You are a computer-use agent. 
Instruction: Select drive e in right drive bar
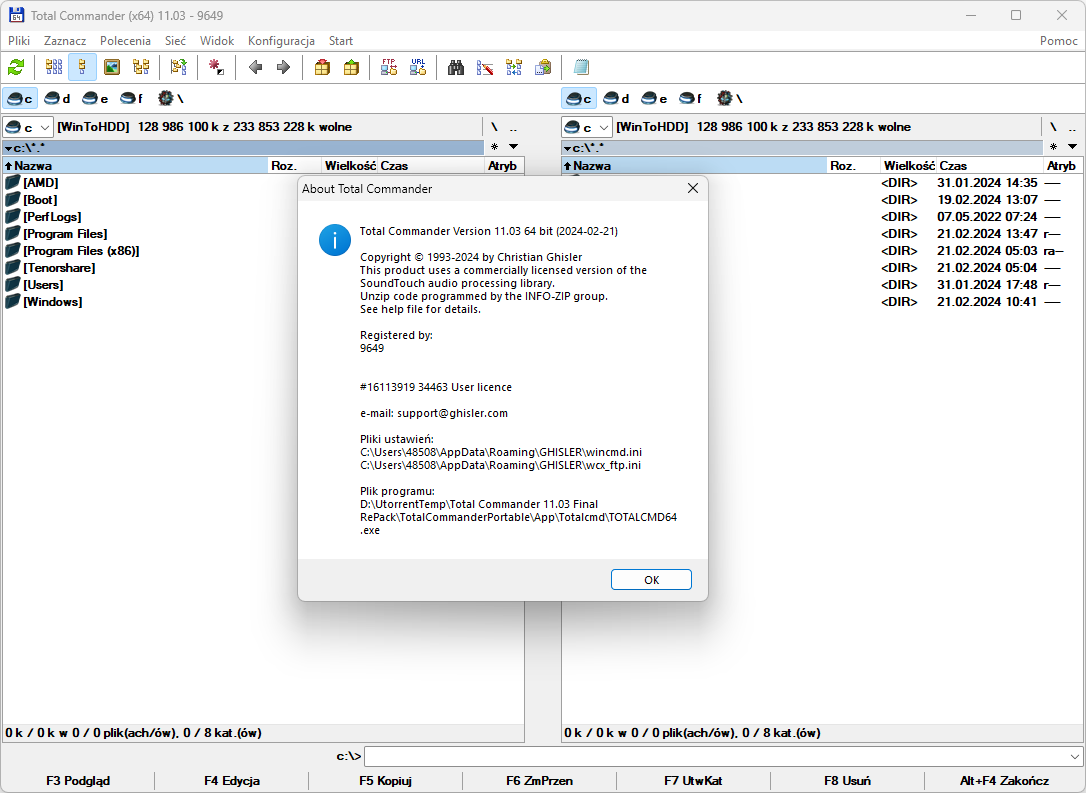(x=654, y=98)
